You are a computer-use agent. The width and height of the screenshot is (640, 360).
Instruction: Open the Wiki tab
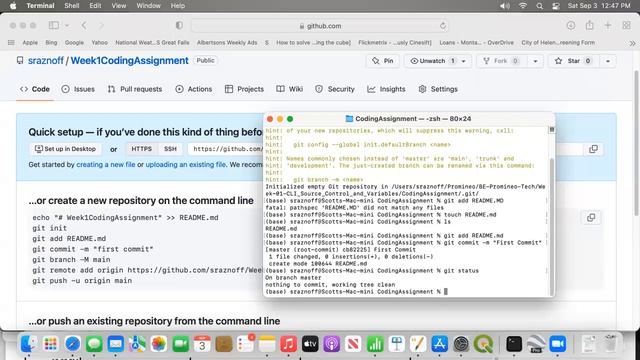click(289, 89)
